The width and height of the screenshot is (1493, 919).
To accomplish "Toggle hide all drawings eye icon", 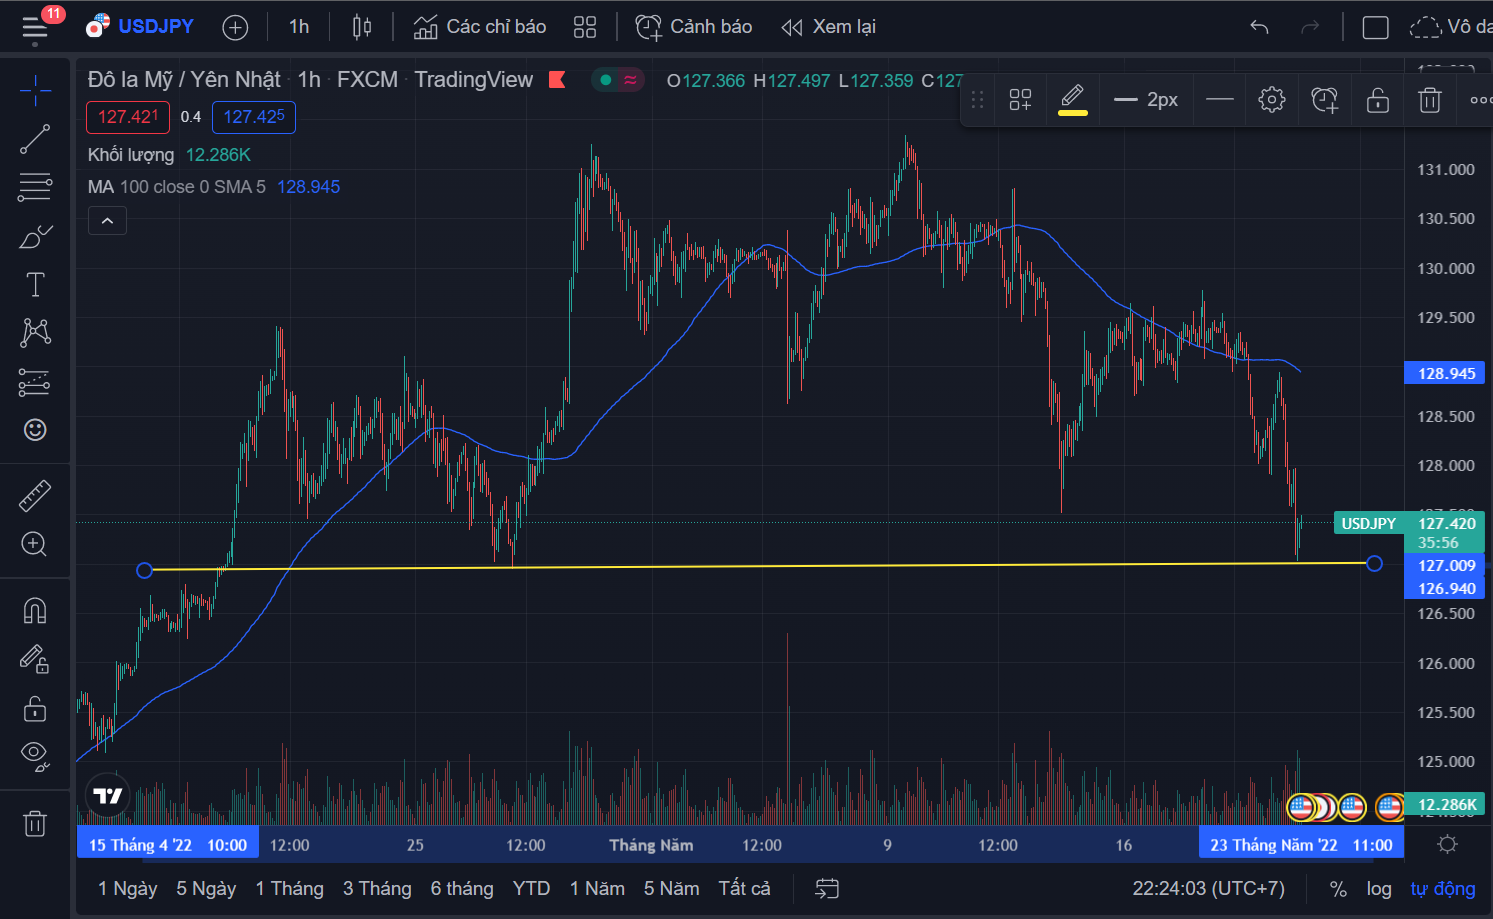I will coord(35,757).
